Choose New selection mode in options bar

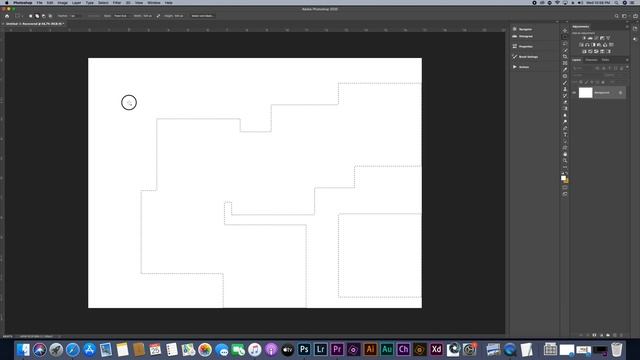tap(30, 16)
